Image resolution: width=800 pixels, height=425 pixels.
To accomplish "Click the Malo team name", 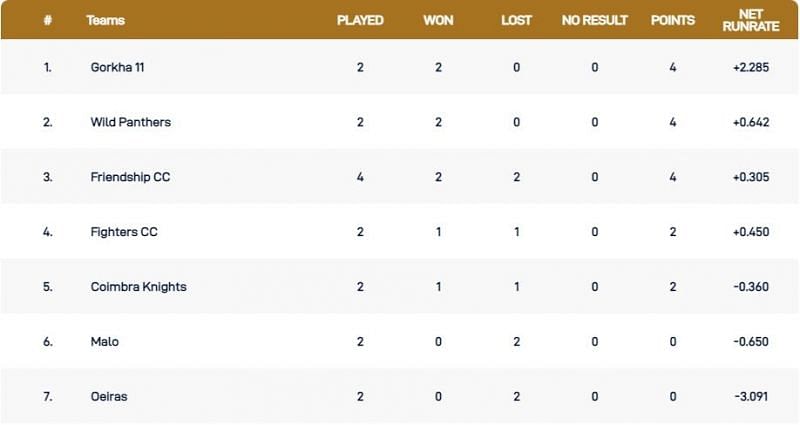I will [x=104, y=341].
